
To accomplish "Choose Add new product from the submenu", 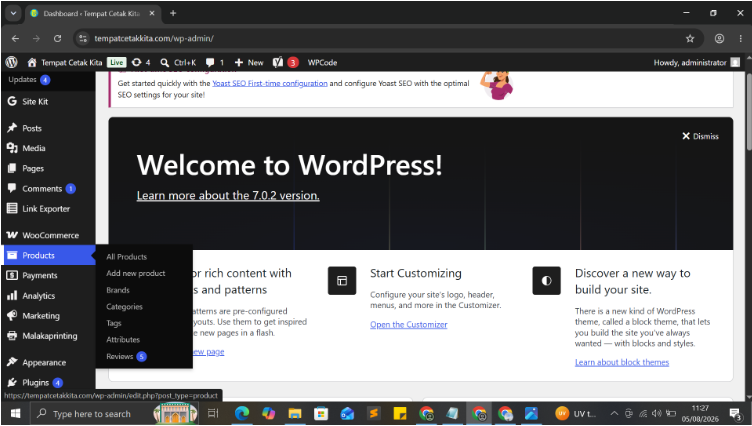I will click(136, 273).
